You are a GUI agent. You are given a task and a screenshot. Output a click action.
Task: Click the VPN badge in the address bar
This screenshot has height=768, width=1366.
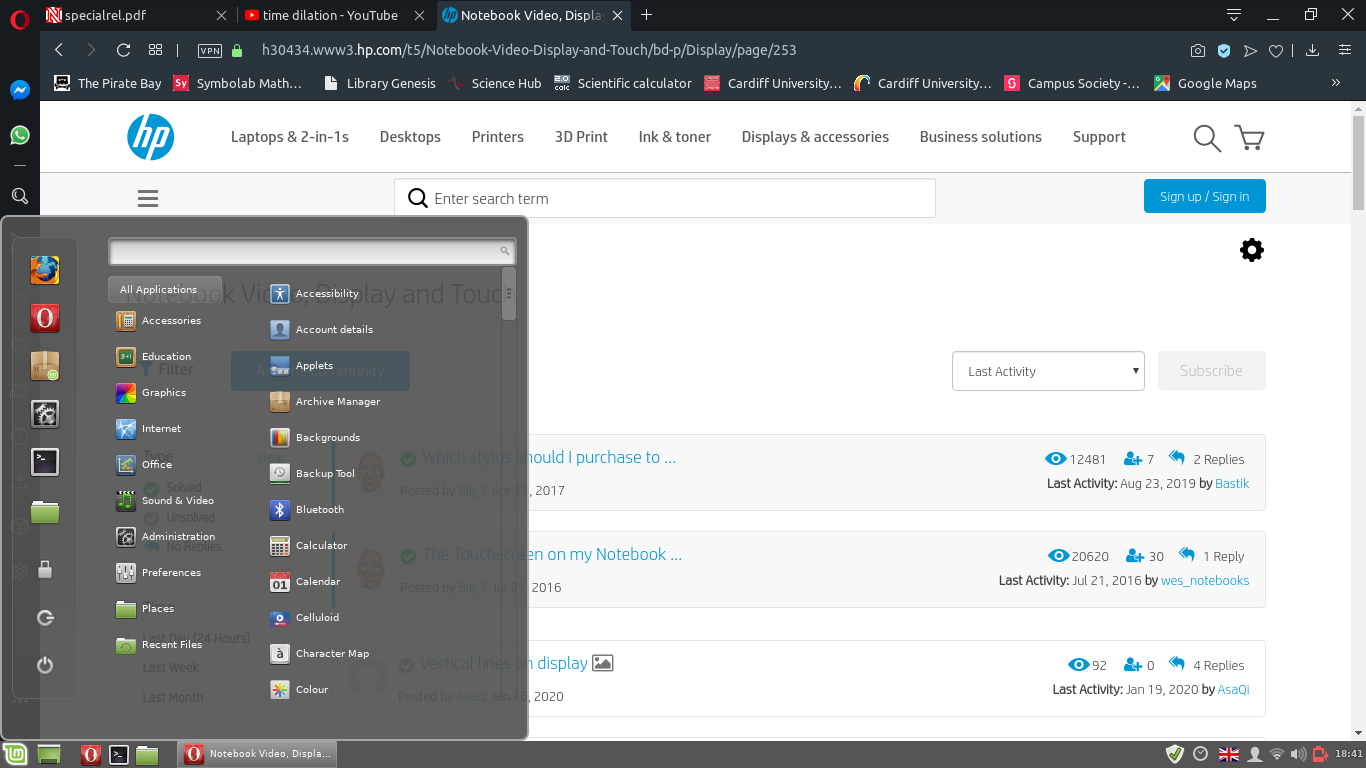[x=210, y=48]
